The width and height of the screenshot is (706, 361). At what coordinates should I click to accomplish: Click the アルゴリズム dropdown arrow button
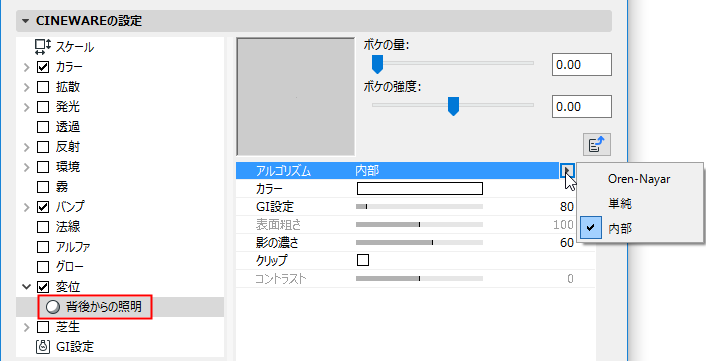click(x=568, y=171)
